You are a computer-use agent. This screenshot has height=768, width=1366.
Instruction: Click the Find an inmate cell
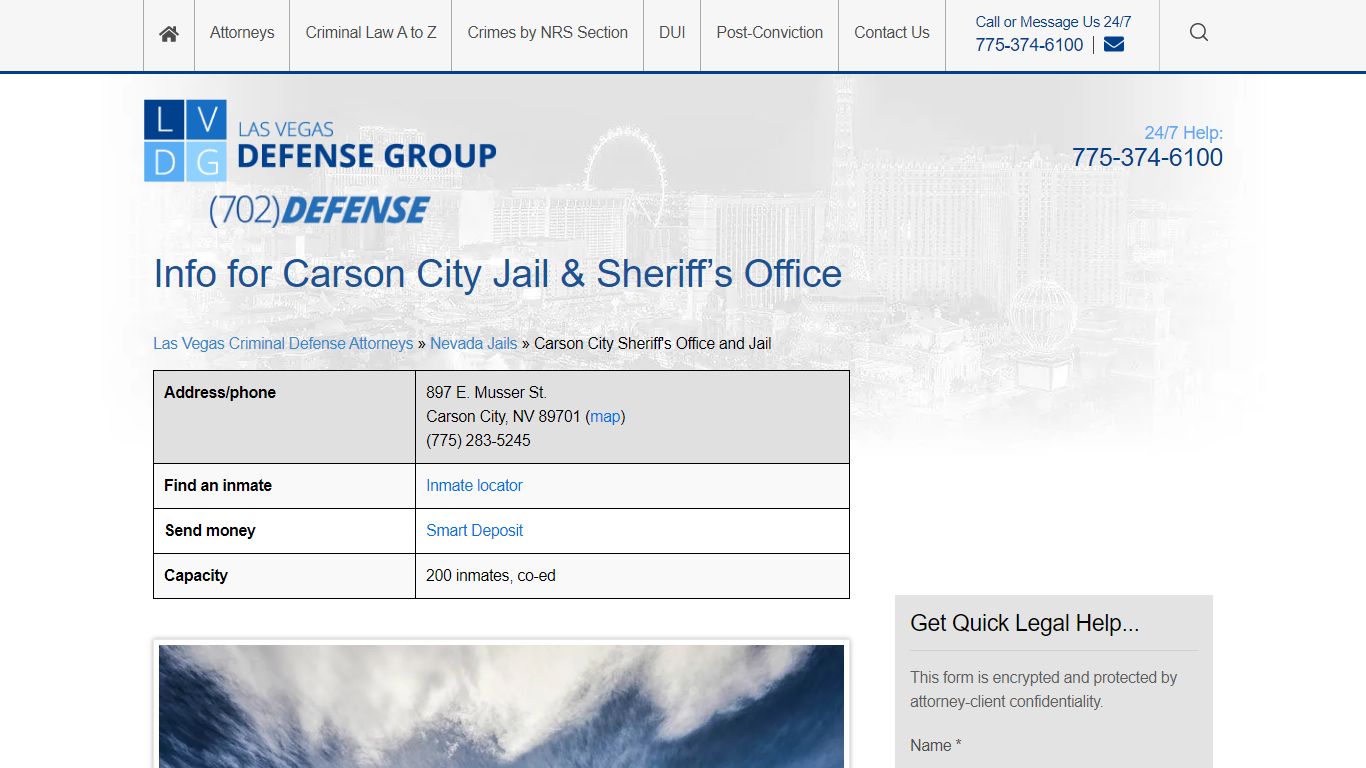pos(284,486)
